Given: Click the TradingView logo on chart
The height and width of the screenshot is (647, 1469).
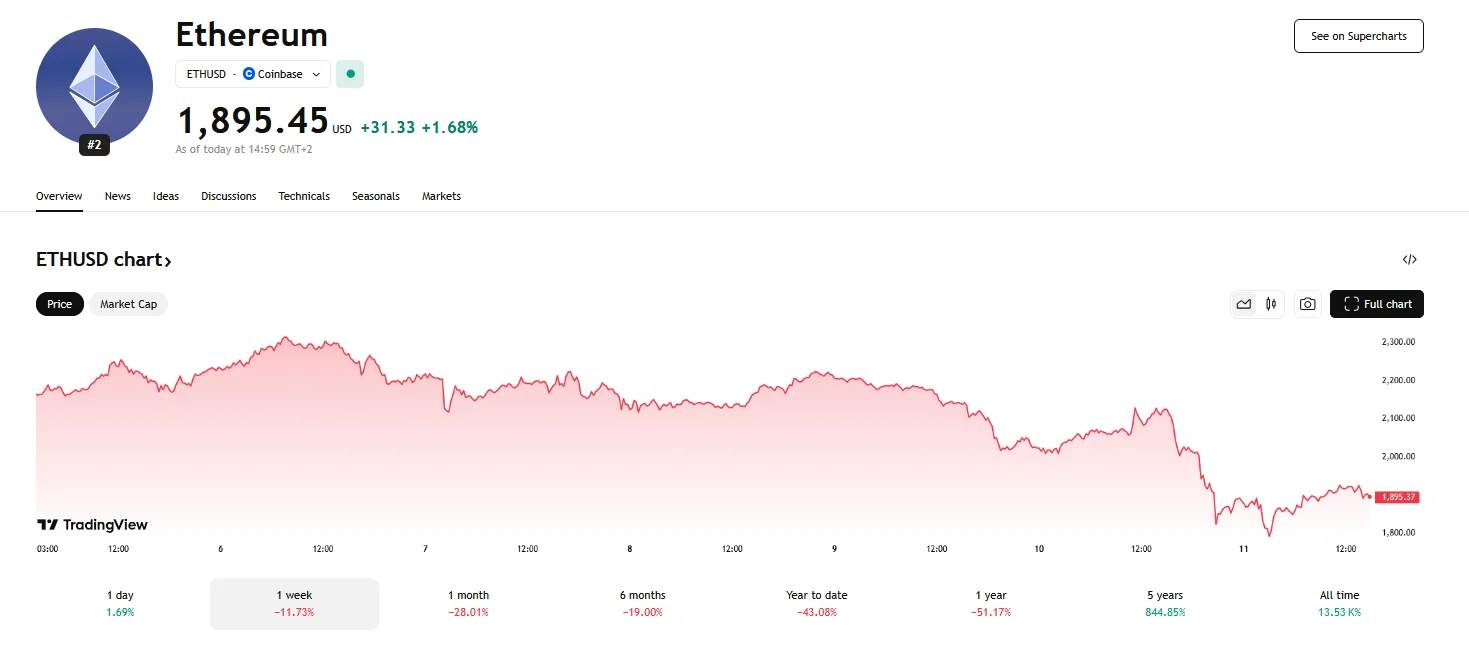Looking at the screenshot, I should pyautogui.click(x=92, y=525).
